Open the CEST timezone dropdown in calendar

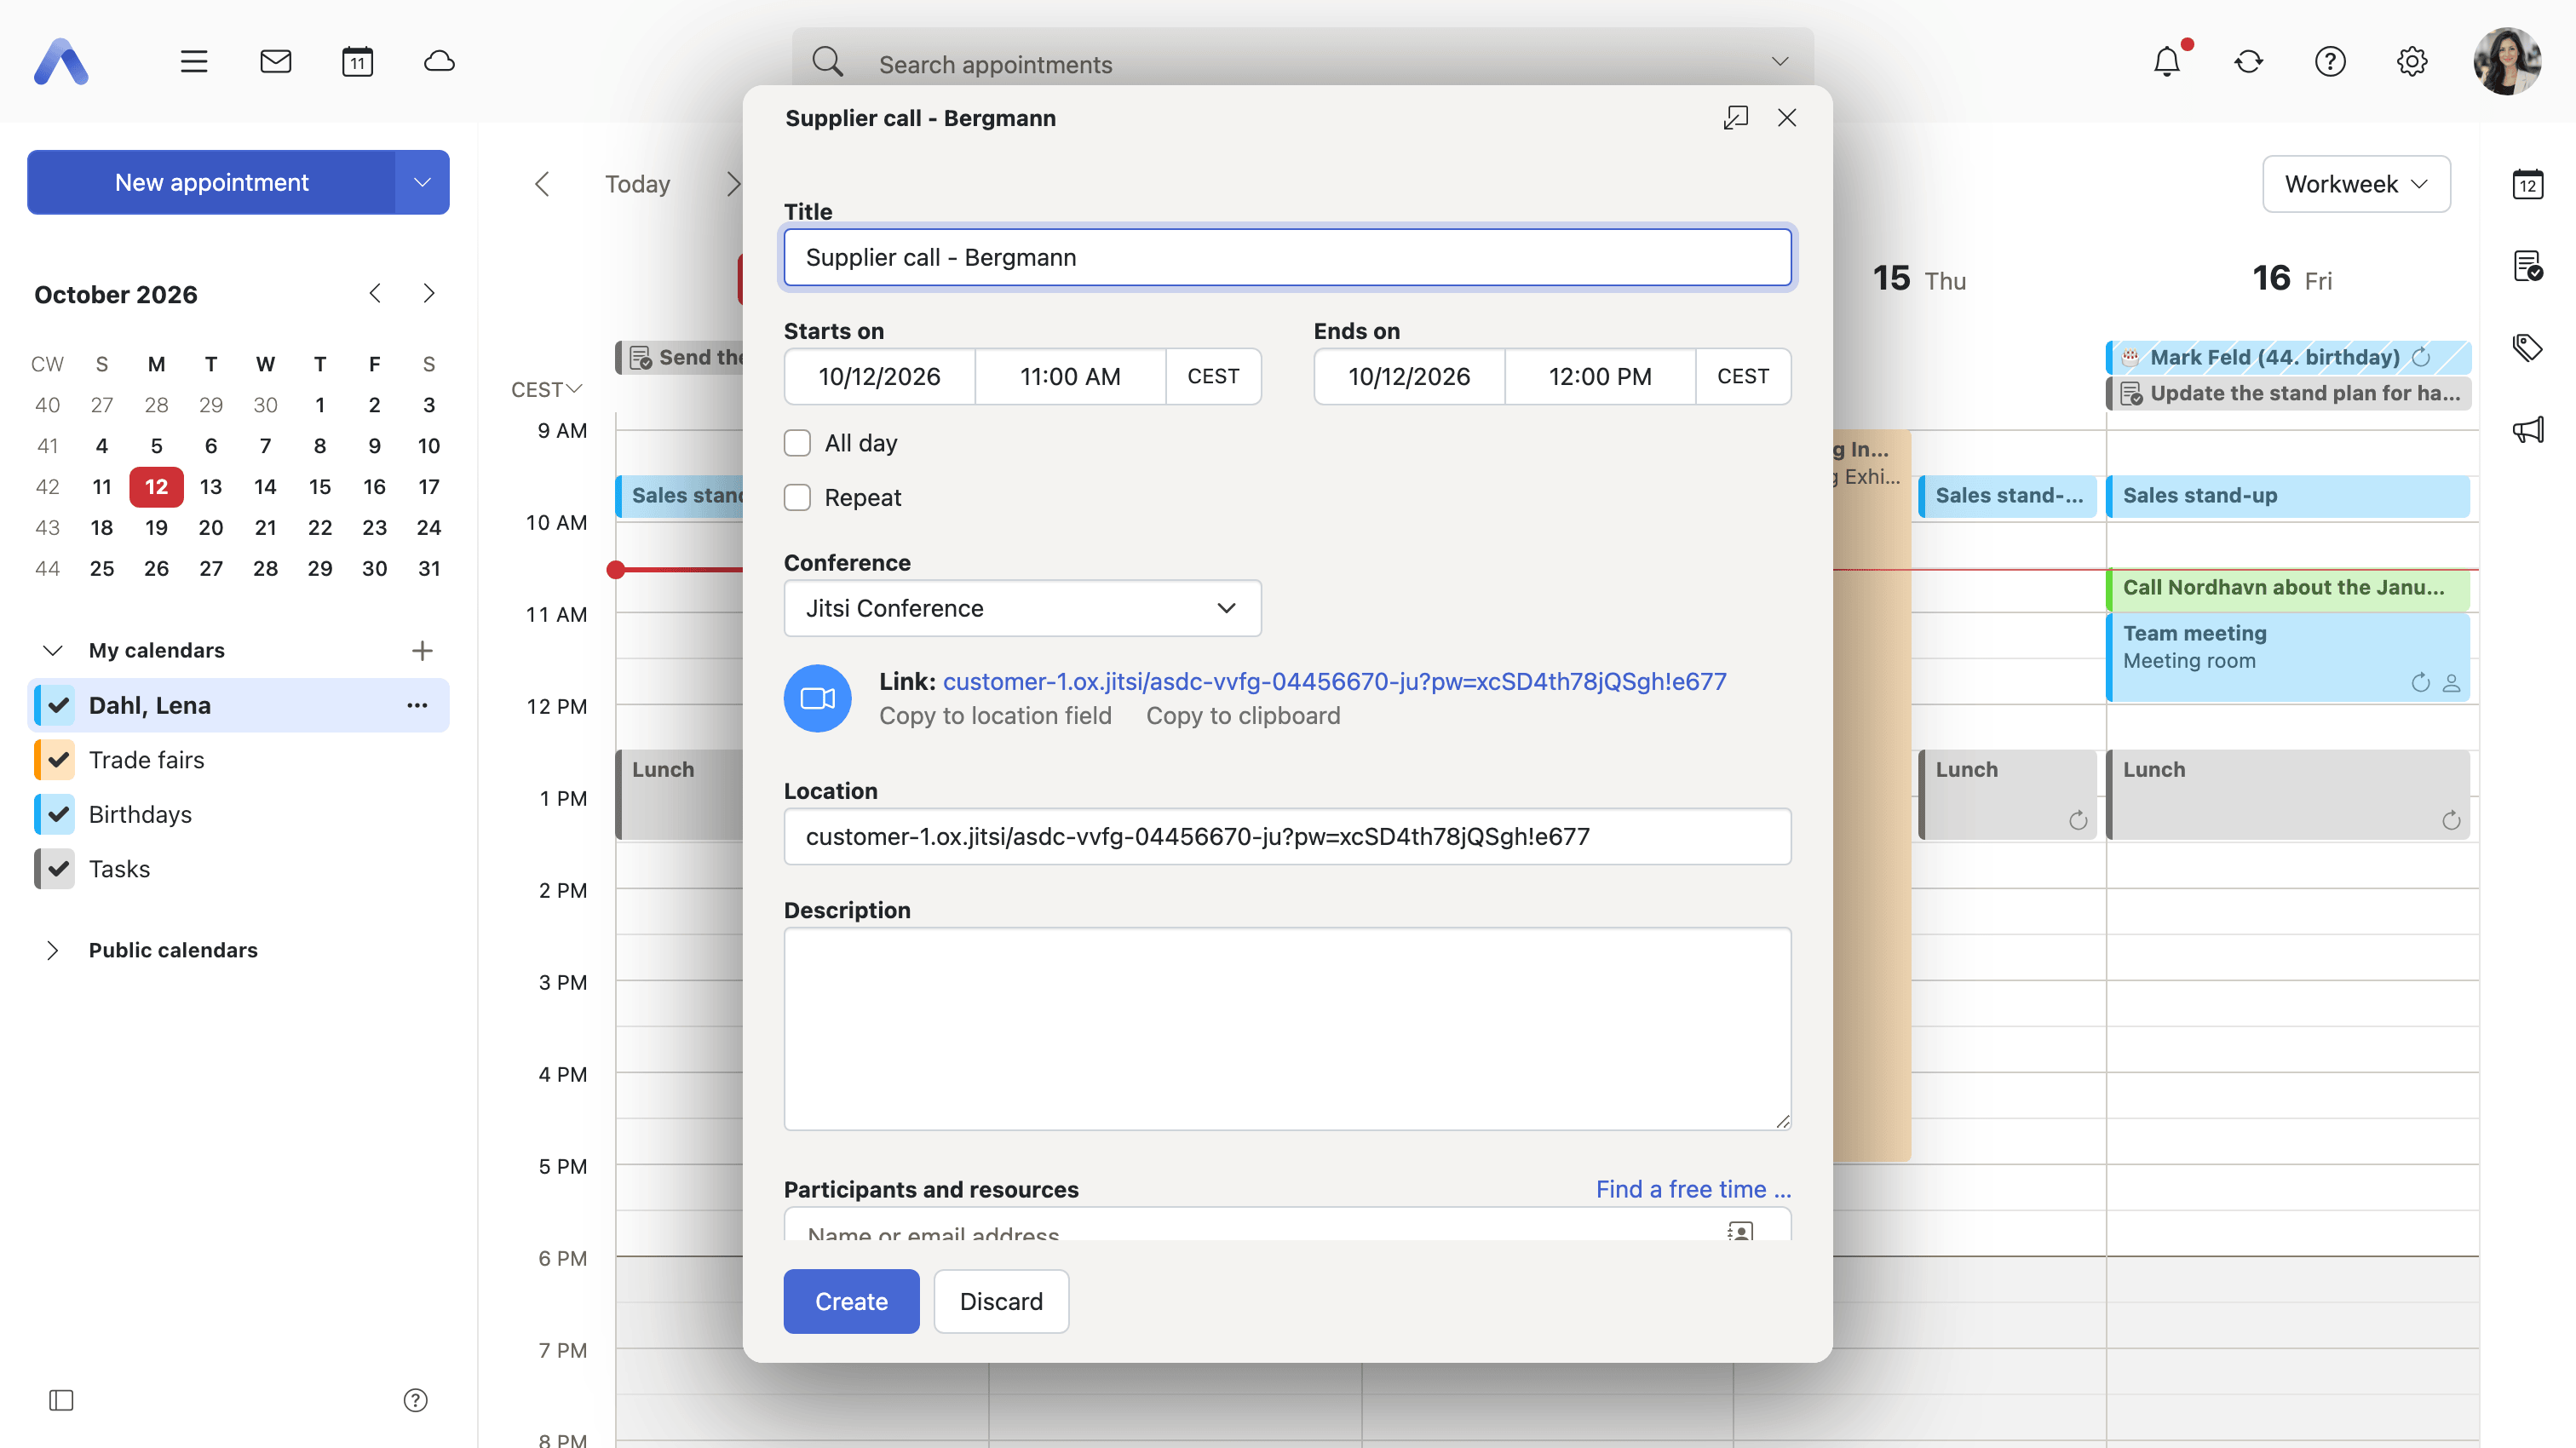[x=546, y=389]
